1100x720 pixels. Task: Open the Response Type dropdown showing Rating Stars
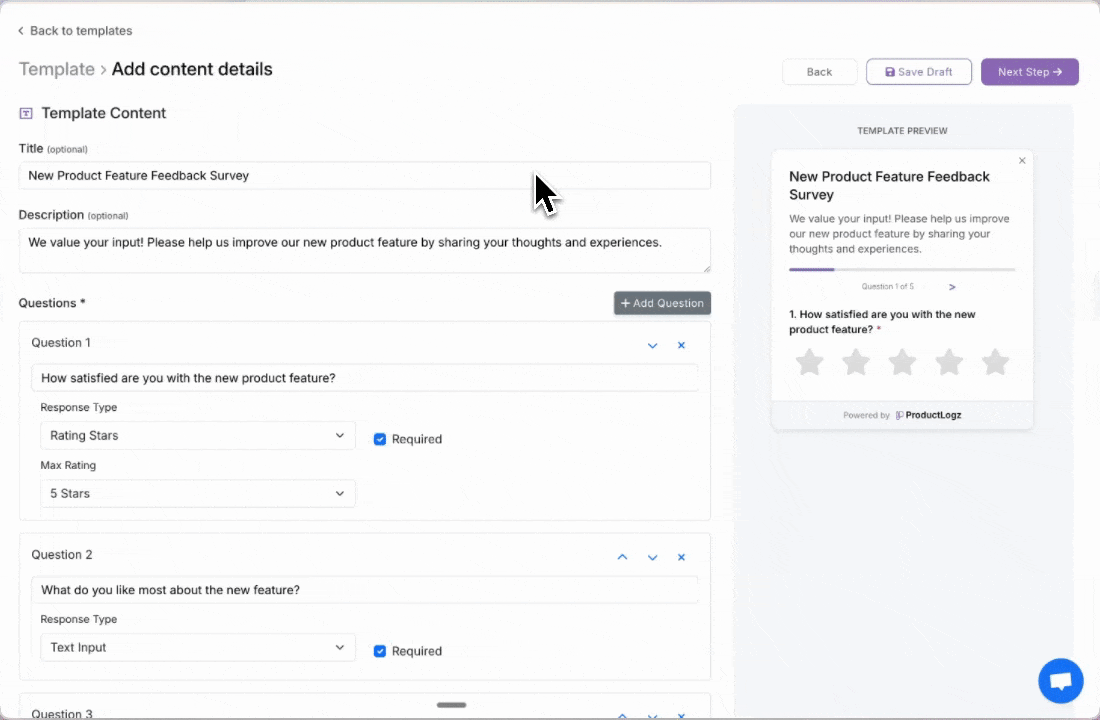tap(197, 435)
